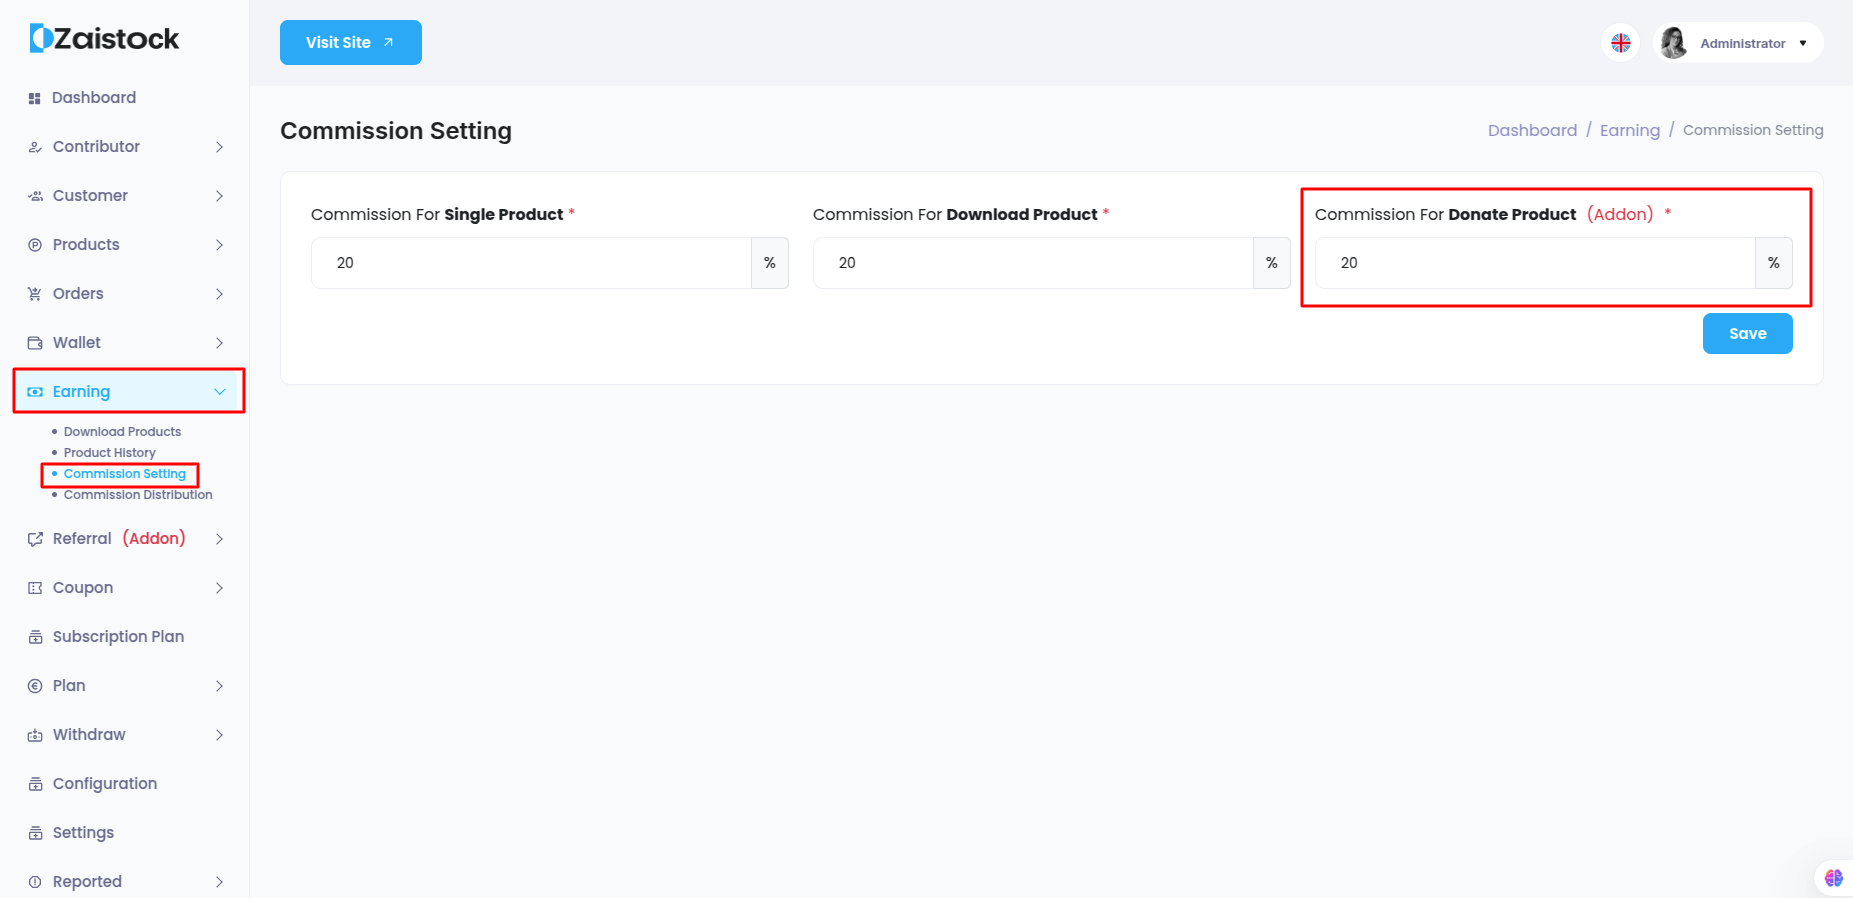Go to Dashboard in the sidebar
The height and width of the screenshot is (898, 1853).
click(94, 98)
